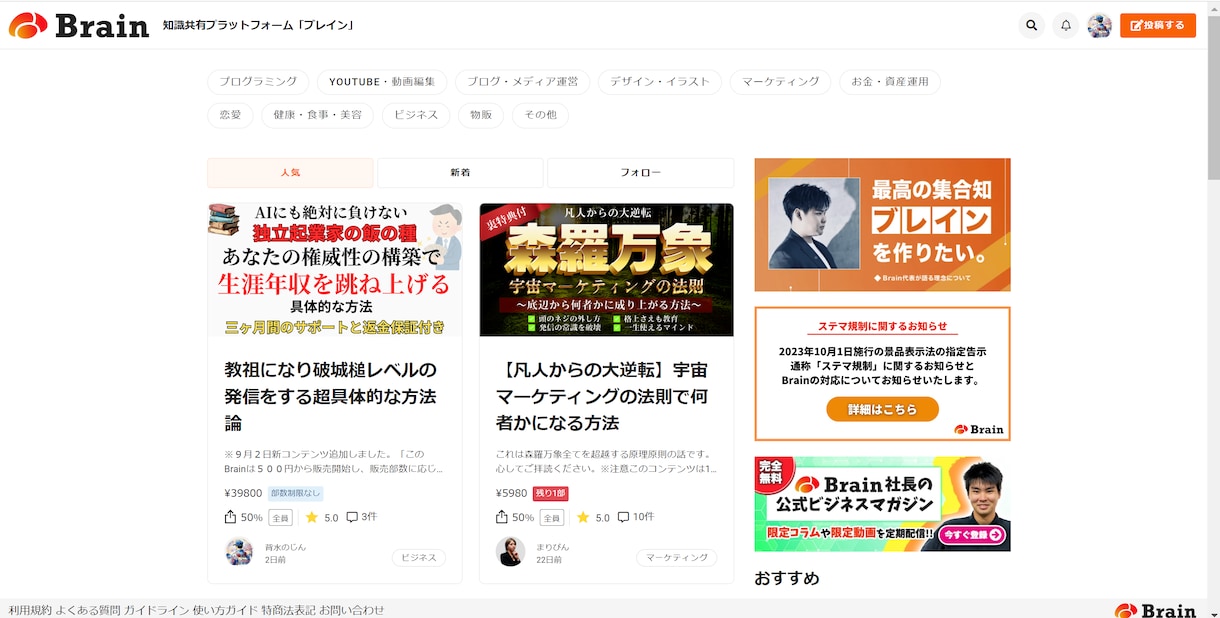This screenshot has width=1220, height=618.
Task: Open notifications bell icon
Action: [x=1066, y=25]
